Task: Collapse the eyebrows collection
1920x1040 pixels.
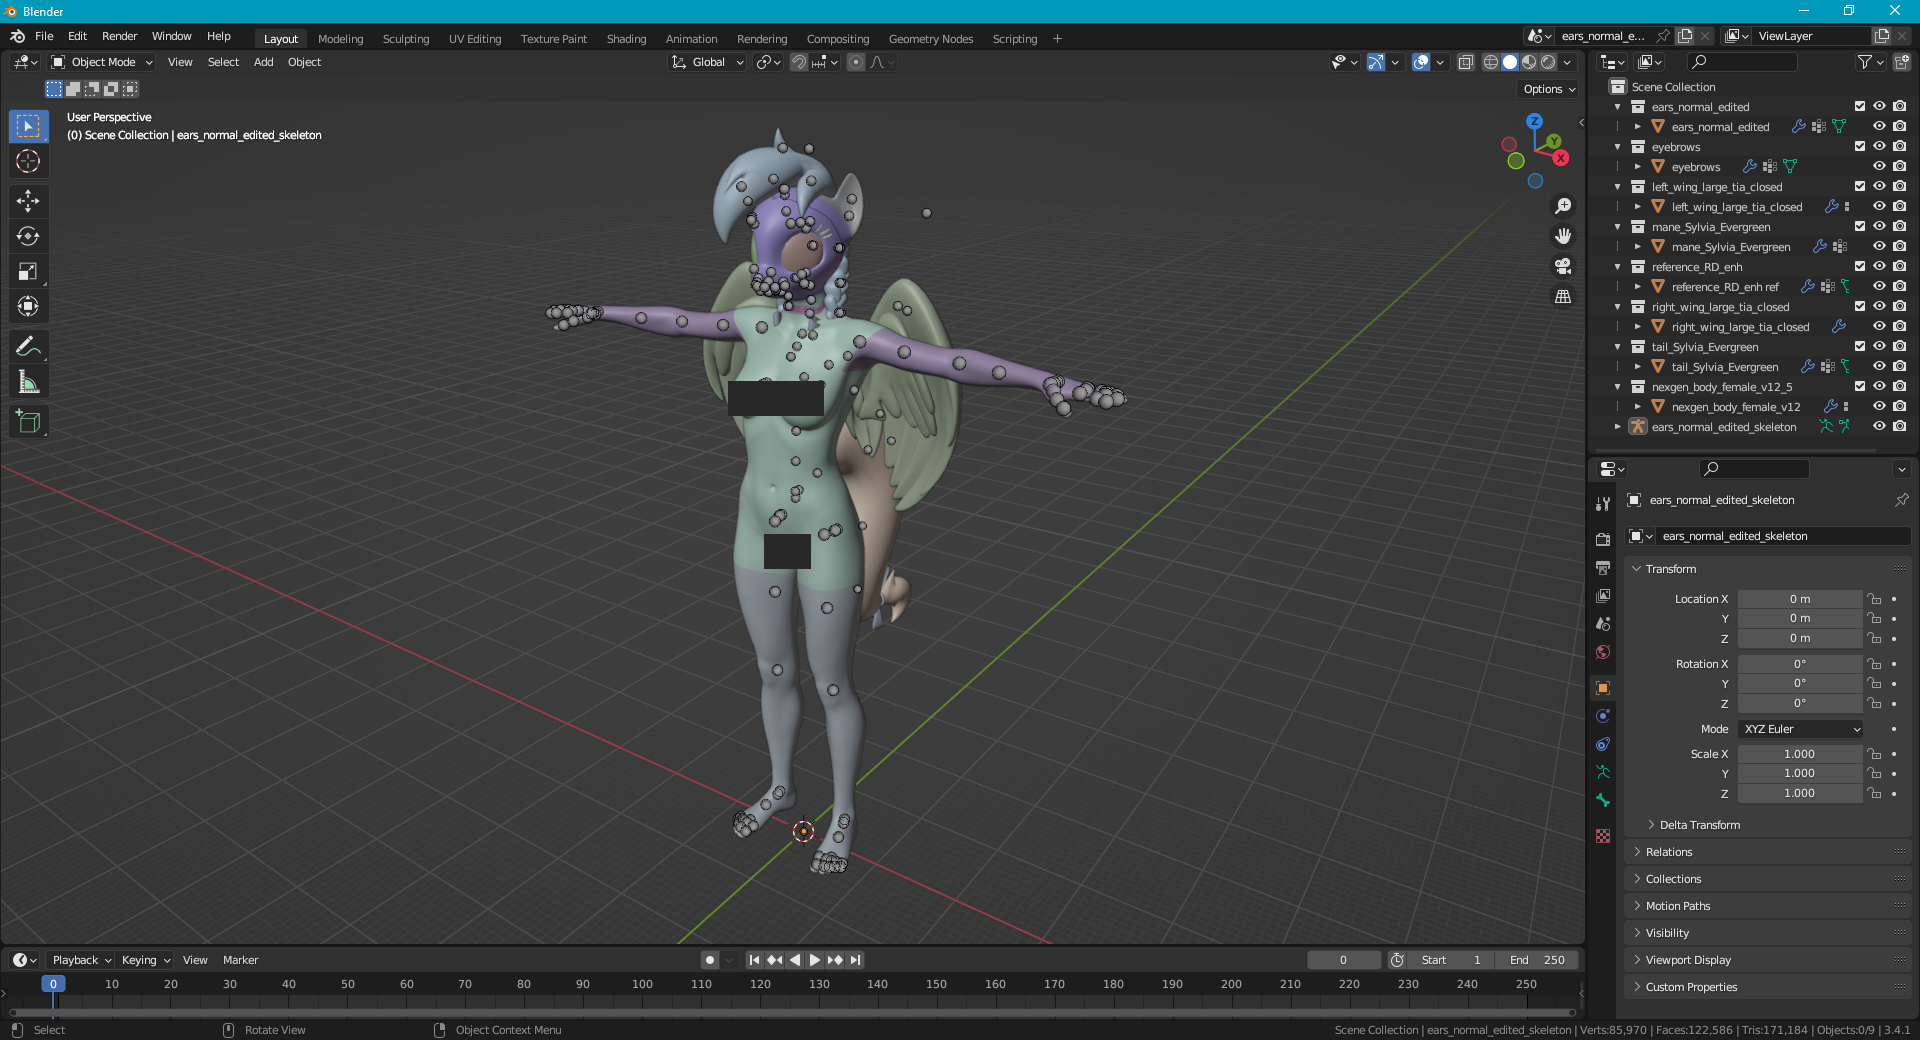Action: point(1618,147)
